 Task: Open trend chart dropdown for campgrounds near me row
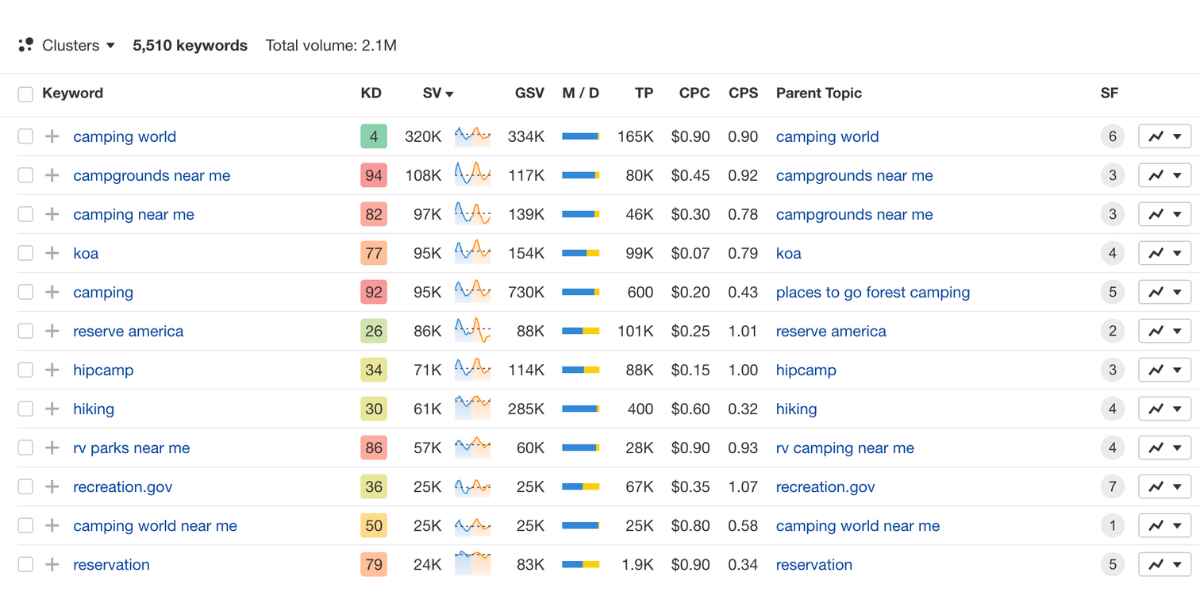1165,176
